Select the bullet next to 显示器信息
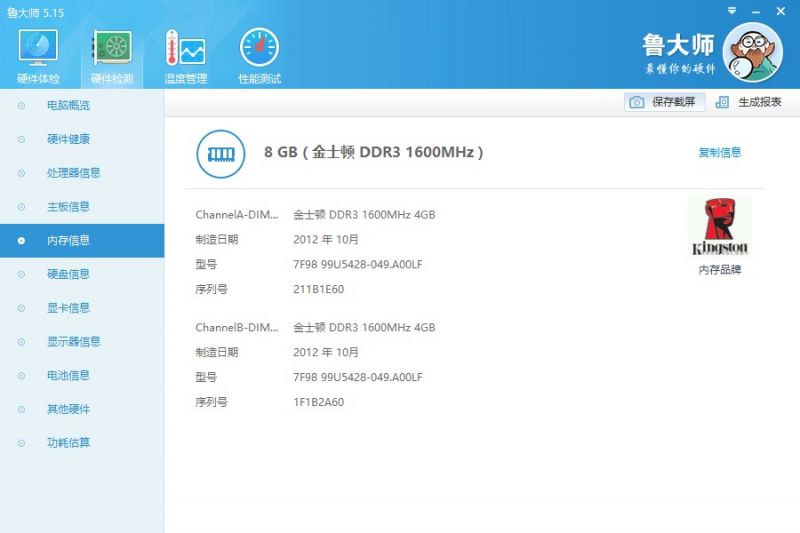800x533 pixels. [21, 342]
